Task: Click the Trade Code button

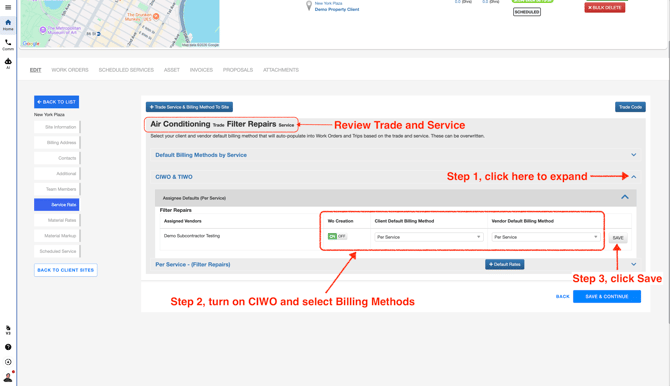Action: [x=630, y=107]
